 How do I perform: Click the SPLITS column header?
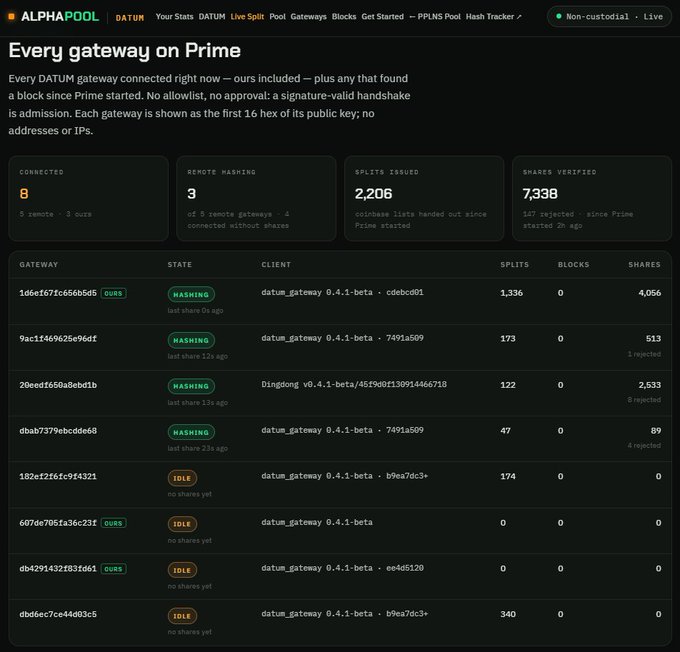tap(514, 265)
